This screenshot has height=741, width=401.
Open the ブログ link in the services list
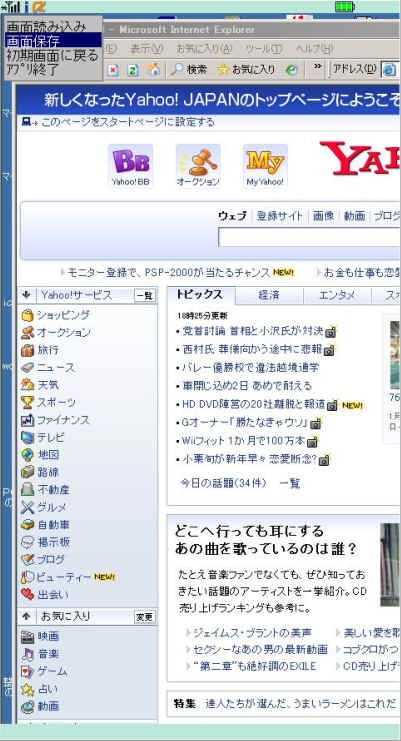(x=51, y=560)
